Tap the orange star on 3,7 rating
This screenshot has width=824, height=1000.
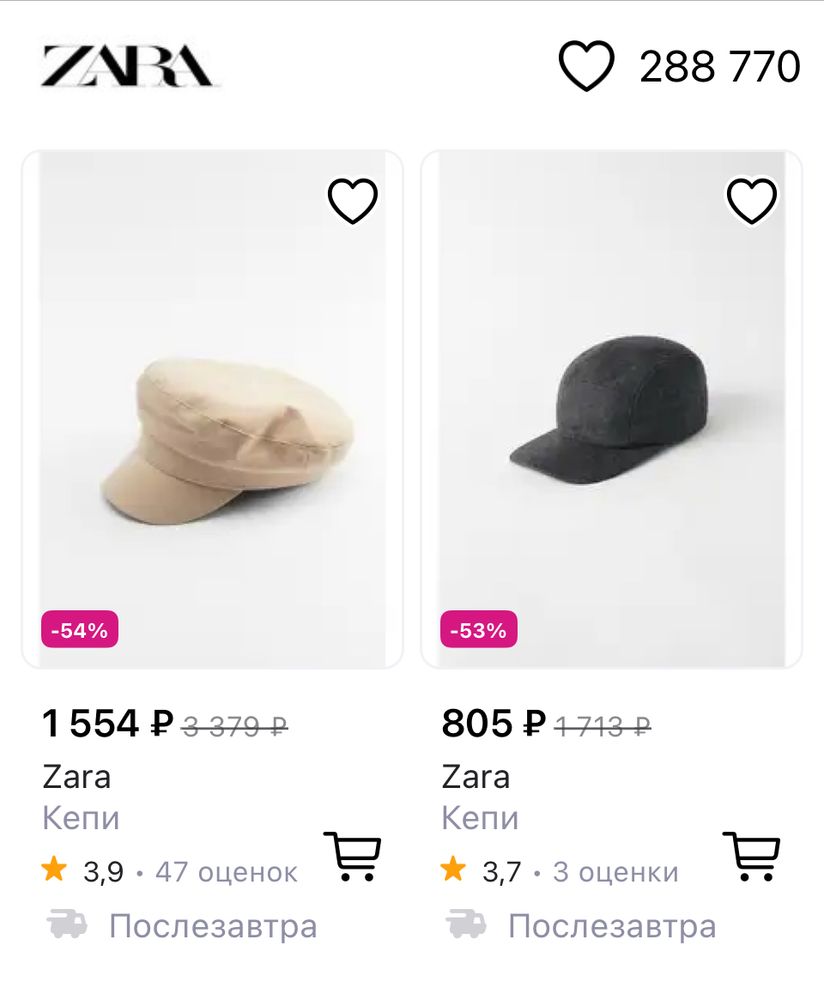pyautogui.click(x=453, y=870)
